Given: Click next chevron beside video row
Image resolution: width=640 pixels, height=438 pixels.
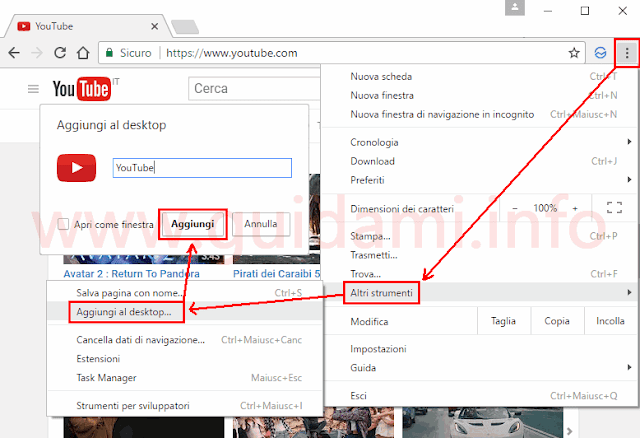Looking at the screenshot, I should click(x=570, y=431).
